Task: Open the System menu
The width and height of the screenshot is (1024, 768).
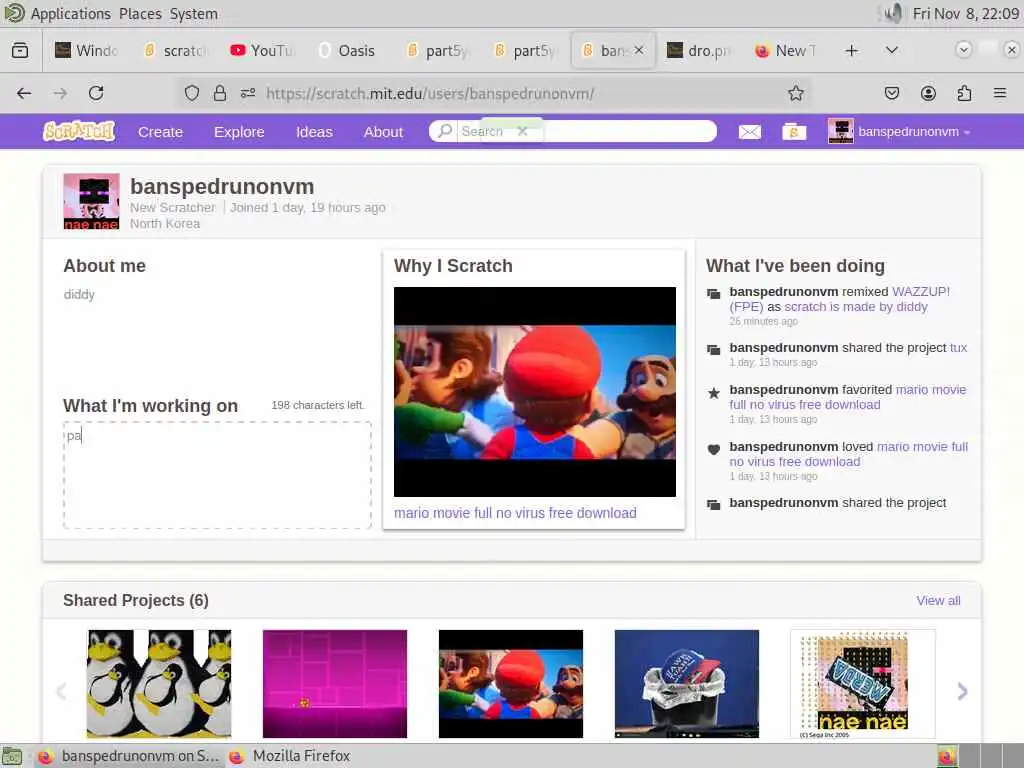Action: (x=194, y=14)
